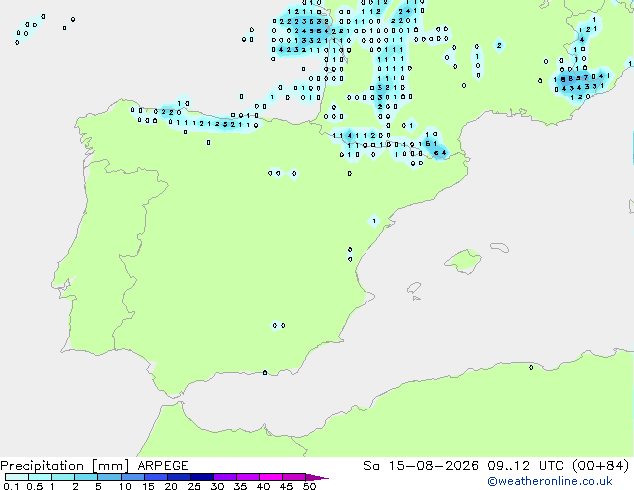This screenshot has width=634, height=490.
Task: Select the 30–35 mm violet legend swatch
Action: click(x=225, y=477)
